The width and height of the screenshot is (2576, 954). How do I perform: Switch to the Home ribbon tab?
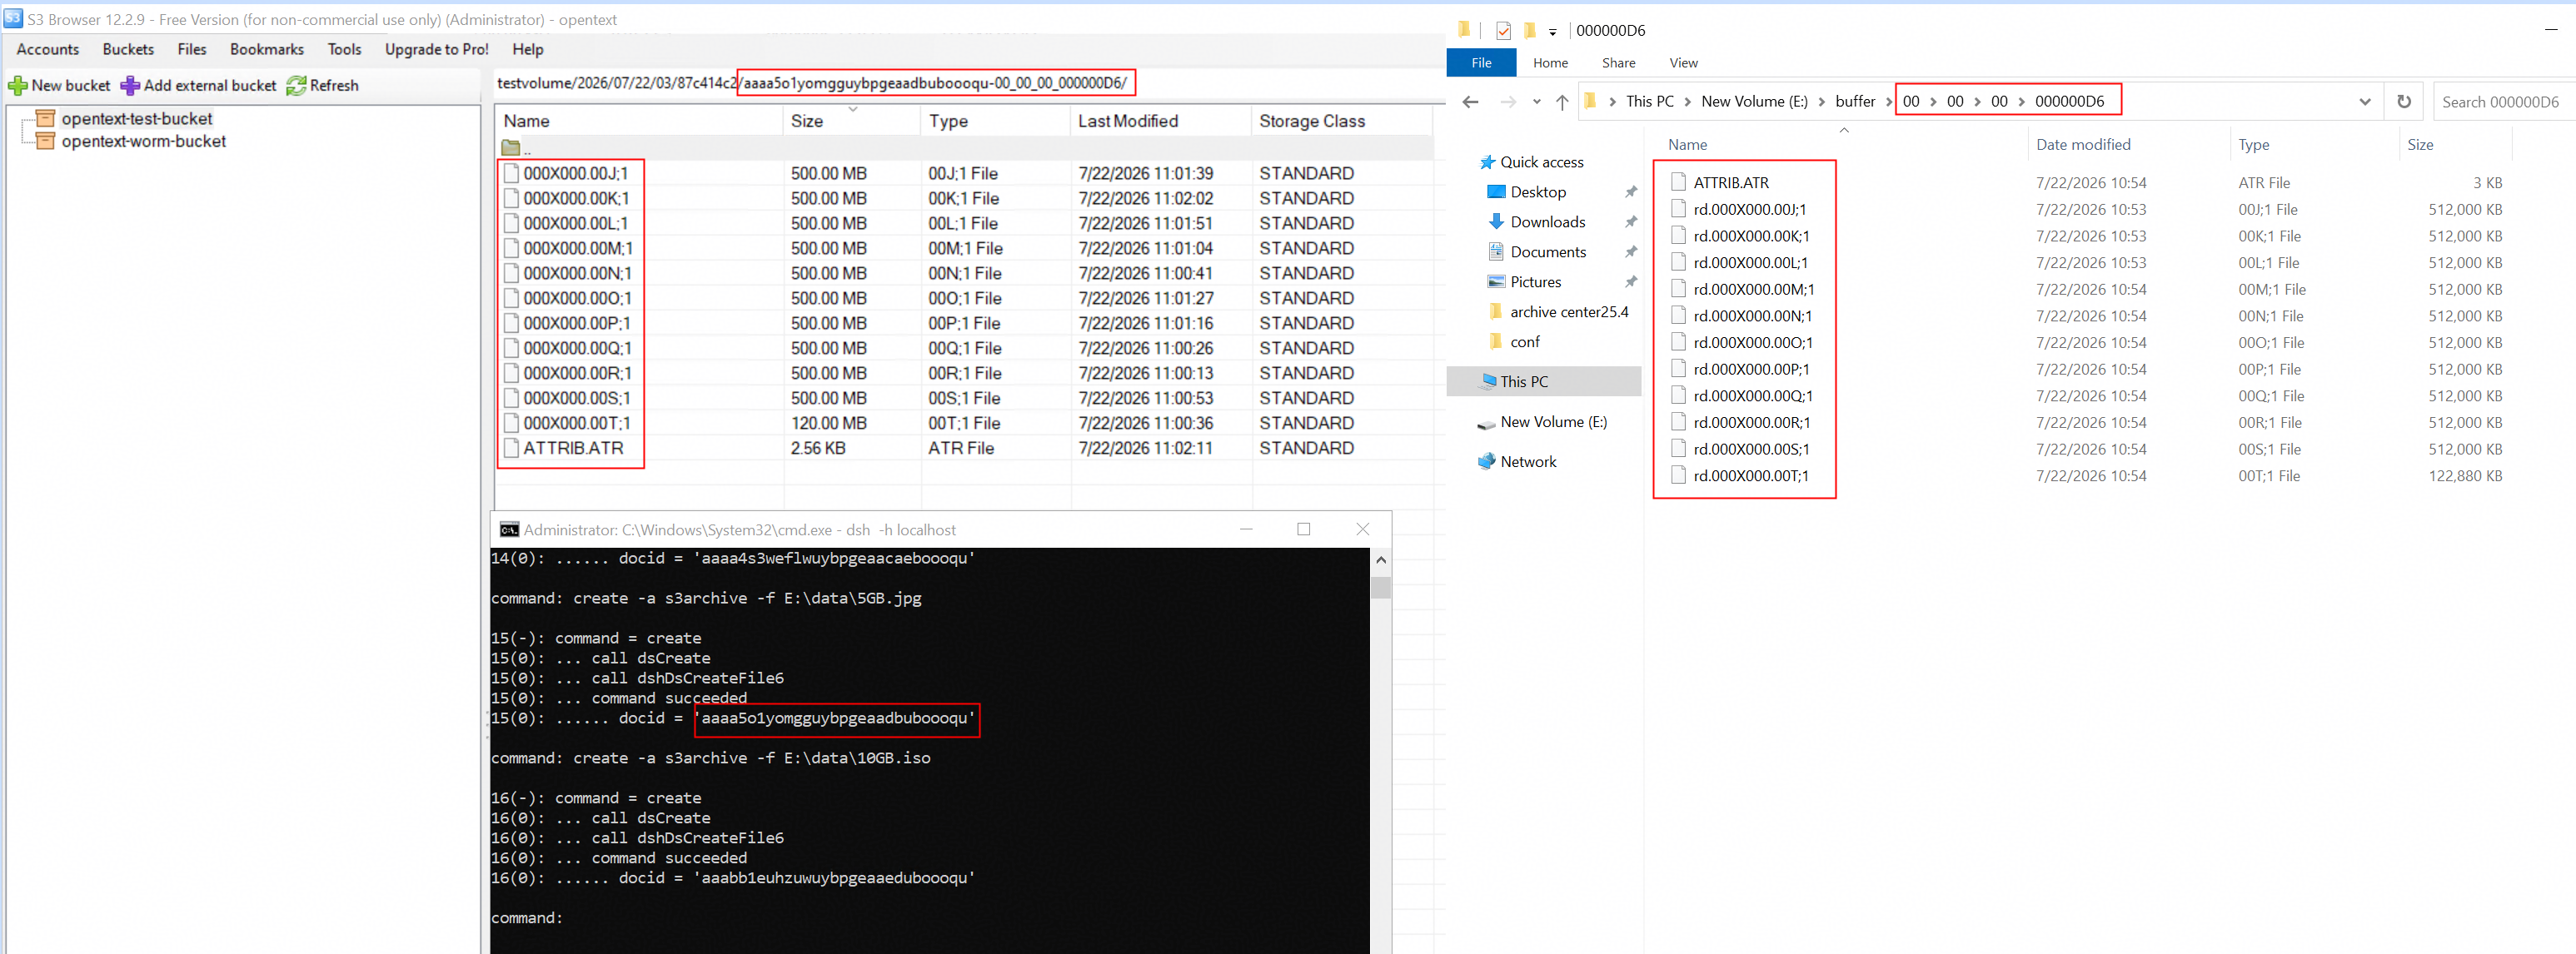tap(1550, 62)
